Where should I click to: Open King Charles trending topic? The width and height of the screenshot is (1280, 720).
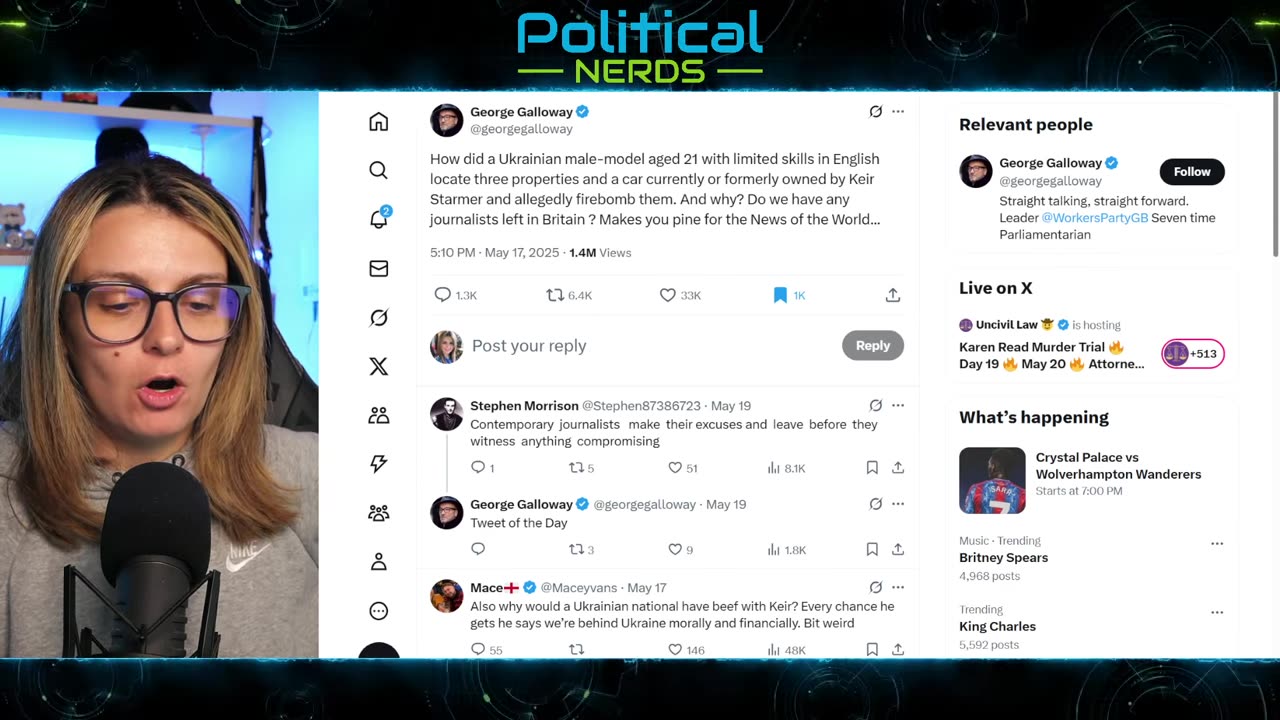998,626
